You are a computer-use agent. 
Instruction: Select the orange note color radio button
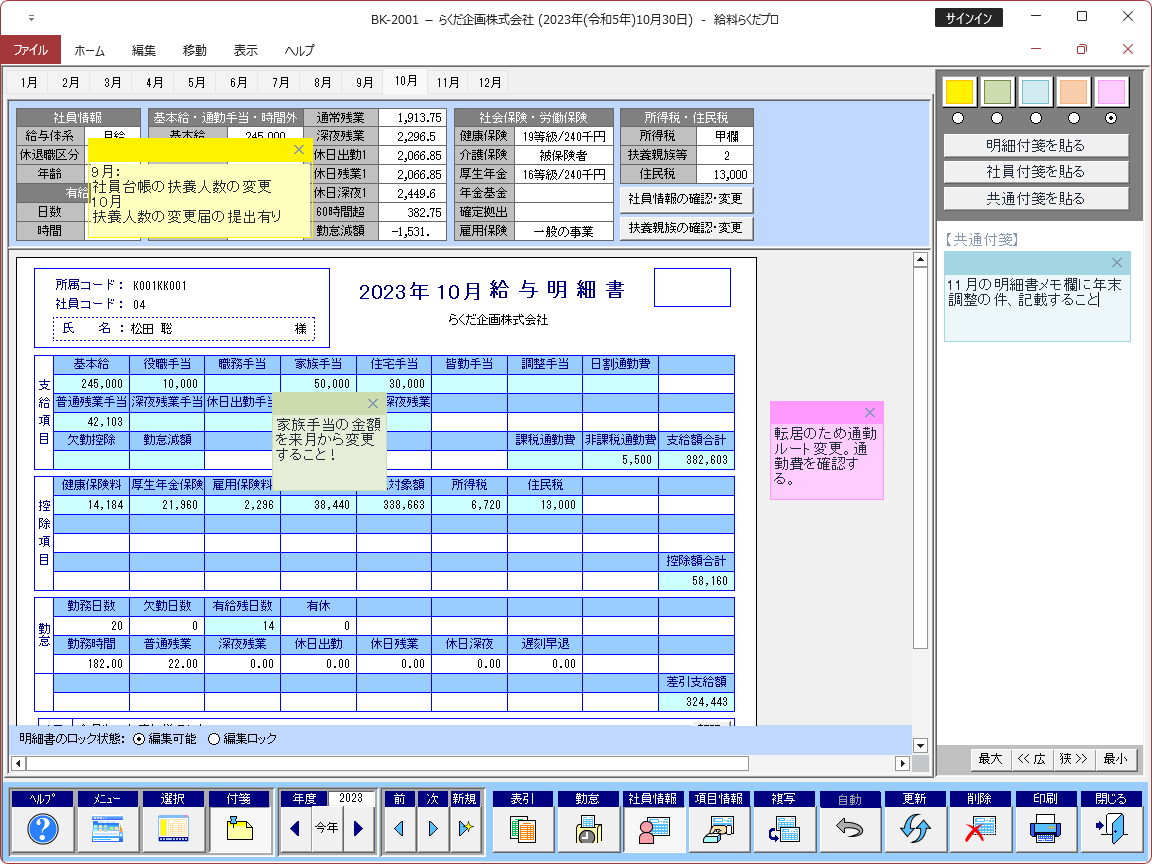(1073, 118)
